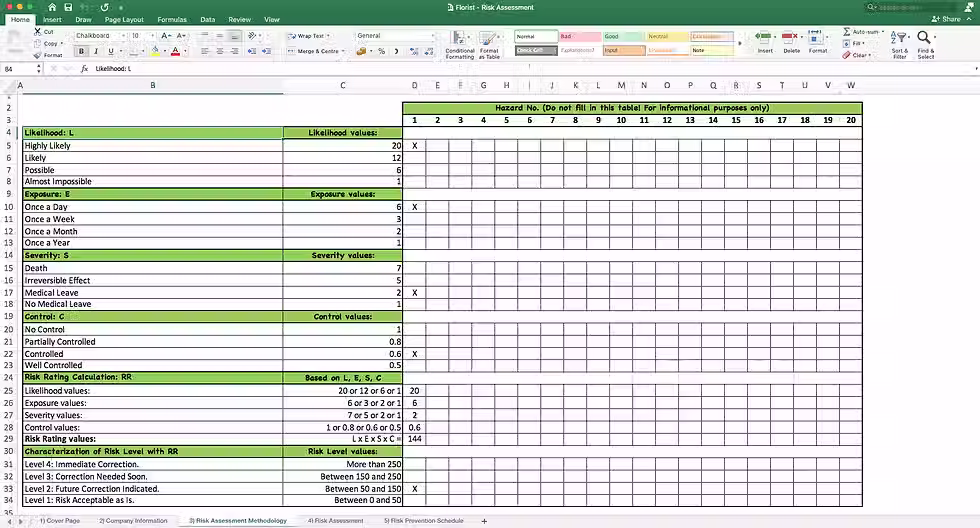
Task: Click the Format cells icon
Action: (817, 41)
